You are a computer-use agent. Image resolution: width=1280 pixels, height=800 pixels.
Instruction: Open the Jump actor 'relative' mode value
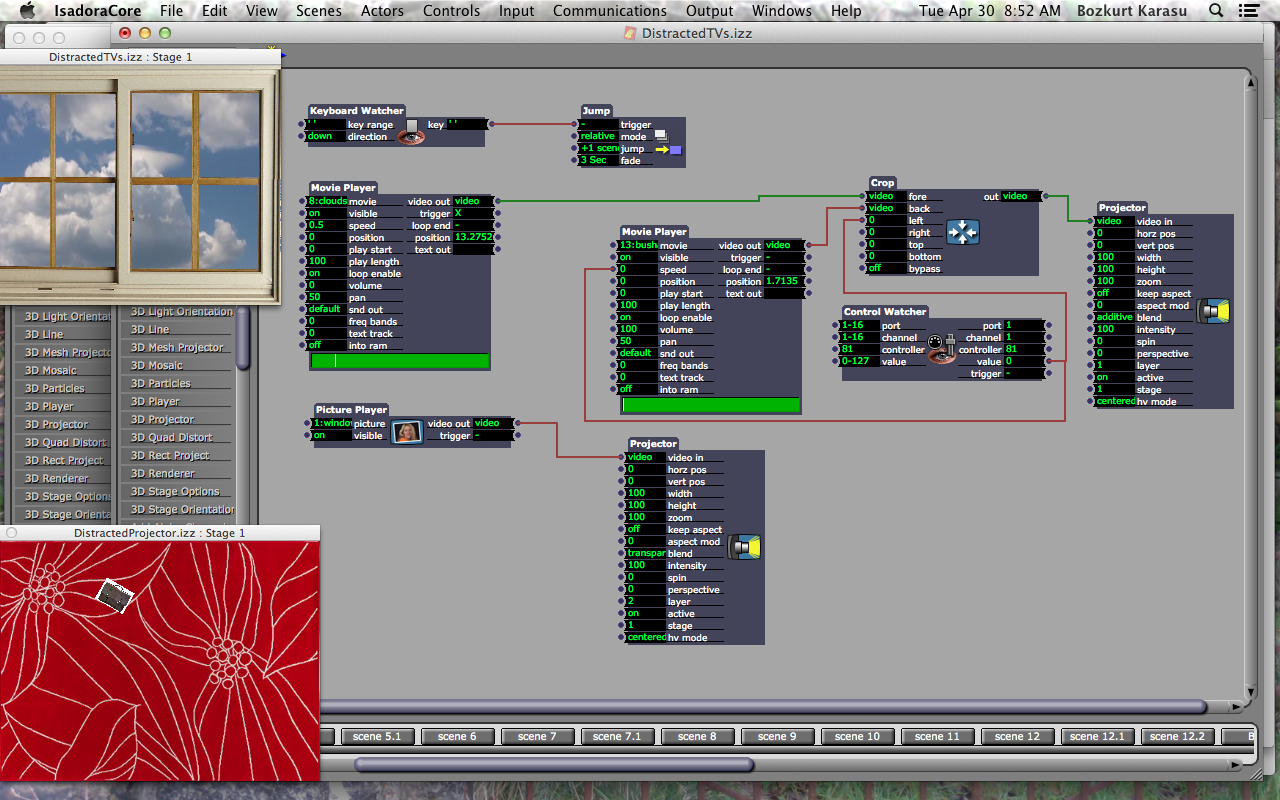[x=598, y=136]
